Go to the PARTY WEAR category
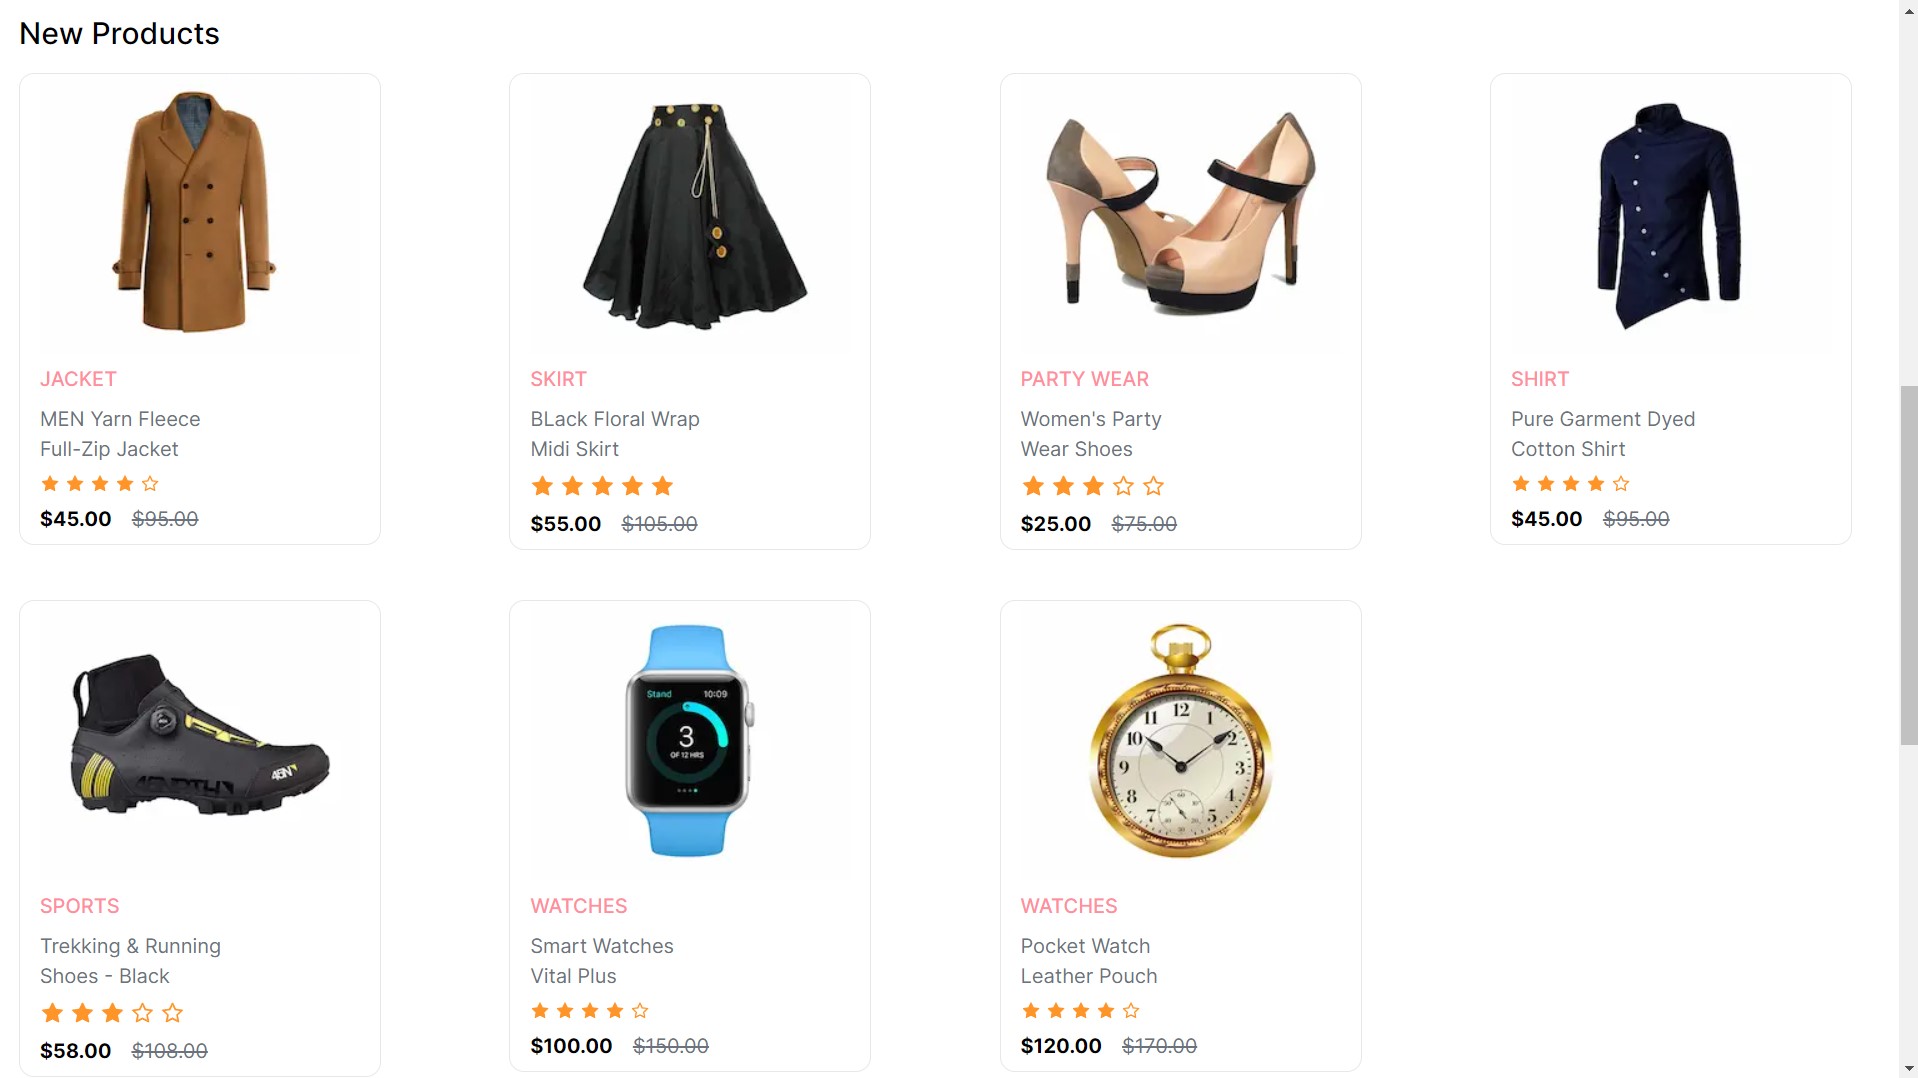1918x1078 pixels. coord(1084,379)
